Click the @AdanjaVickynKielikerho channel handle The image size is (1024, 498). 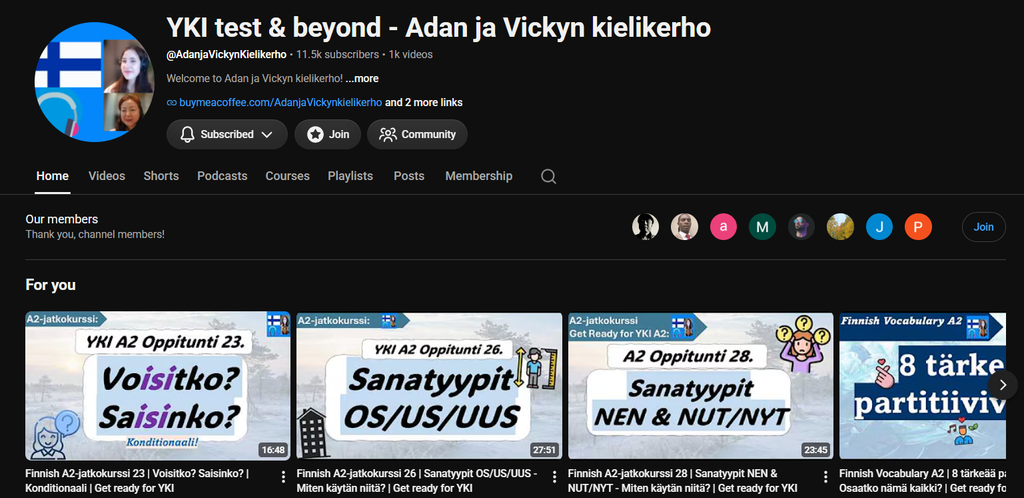(226, 54)
